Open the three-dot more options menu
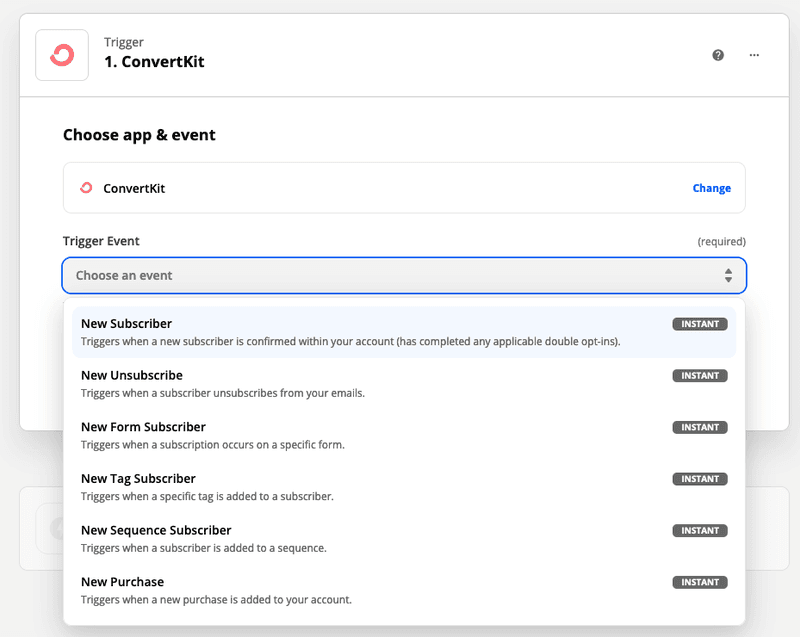The width and height of the screenshot is (800, 637). click(754, 55)
